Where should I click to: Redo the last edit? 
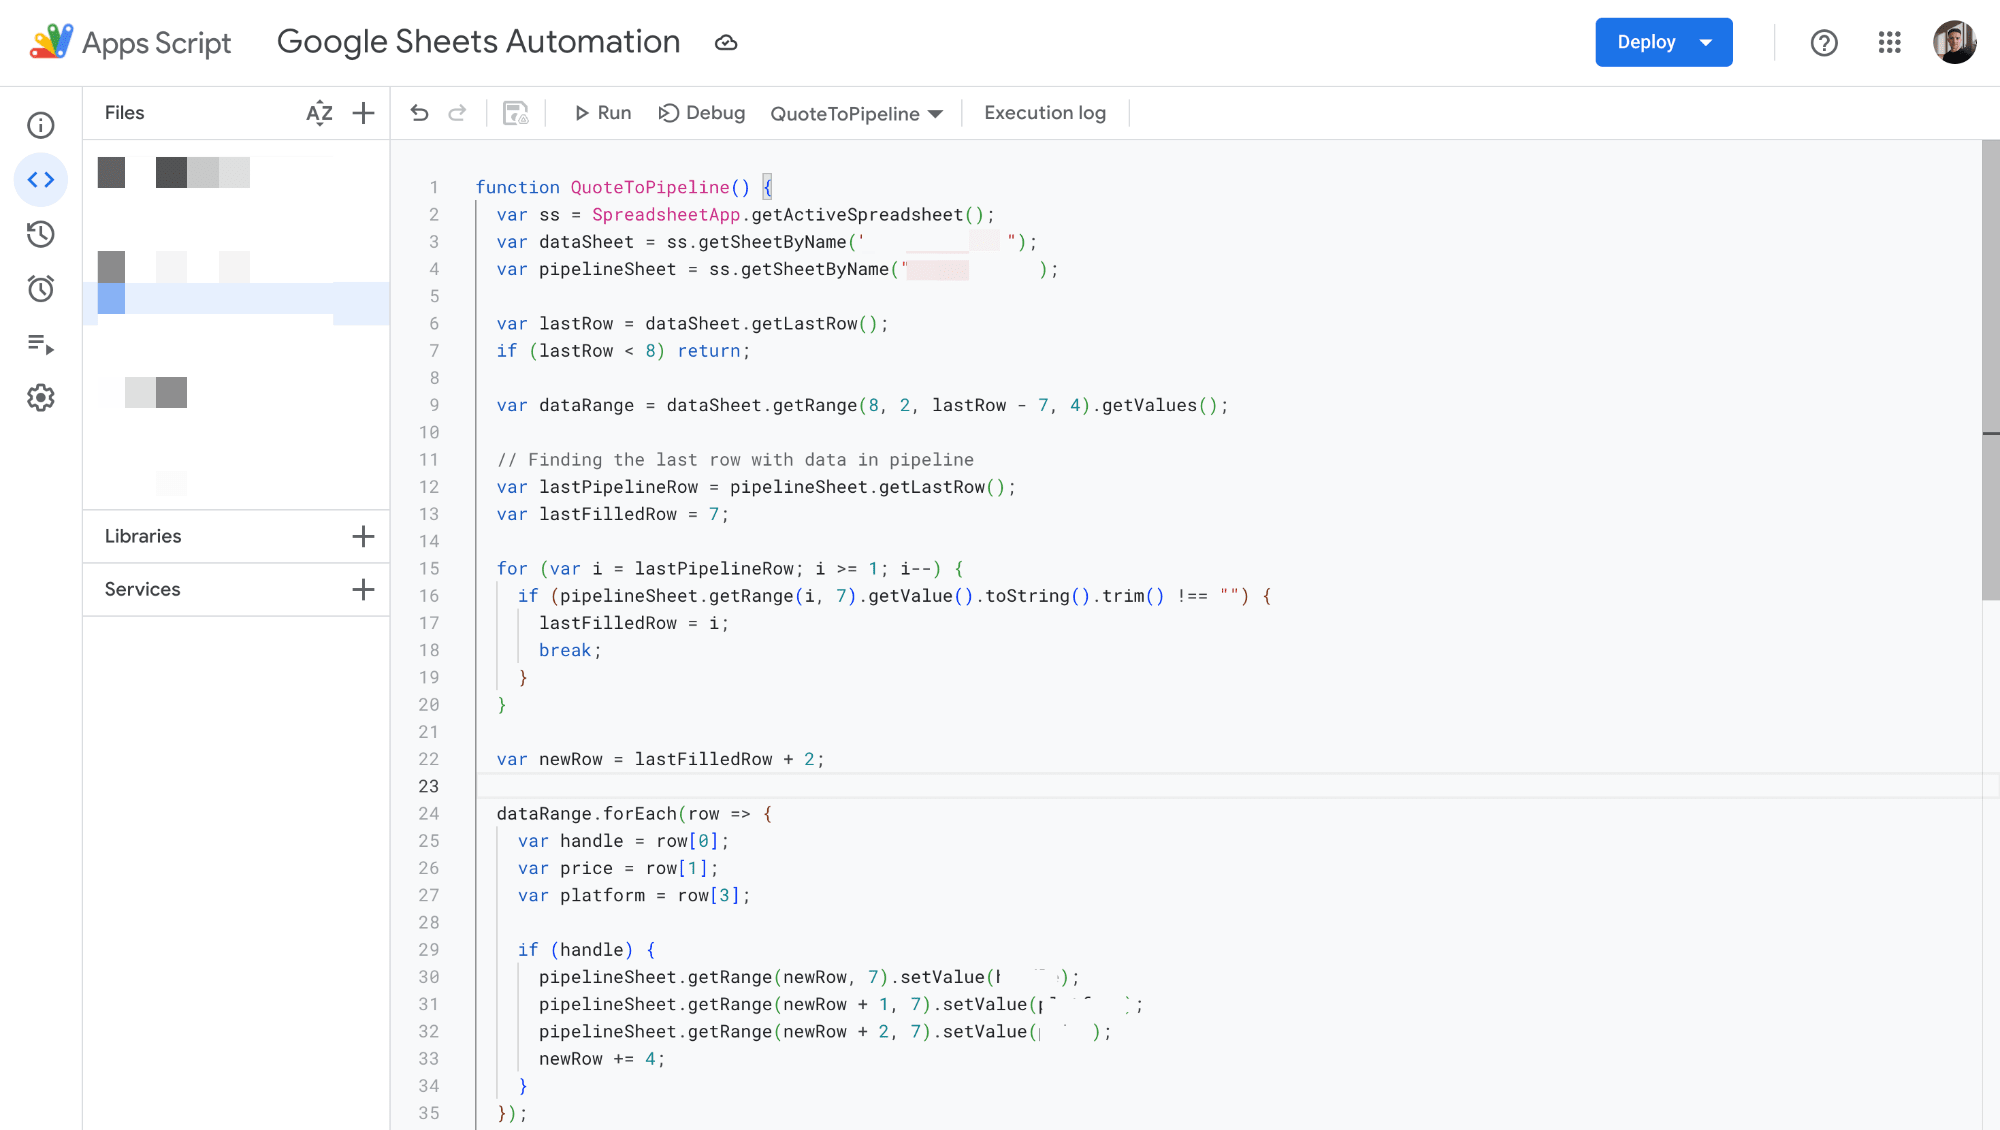tap(457, 113)
